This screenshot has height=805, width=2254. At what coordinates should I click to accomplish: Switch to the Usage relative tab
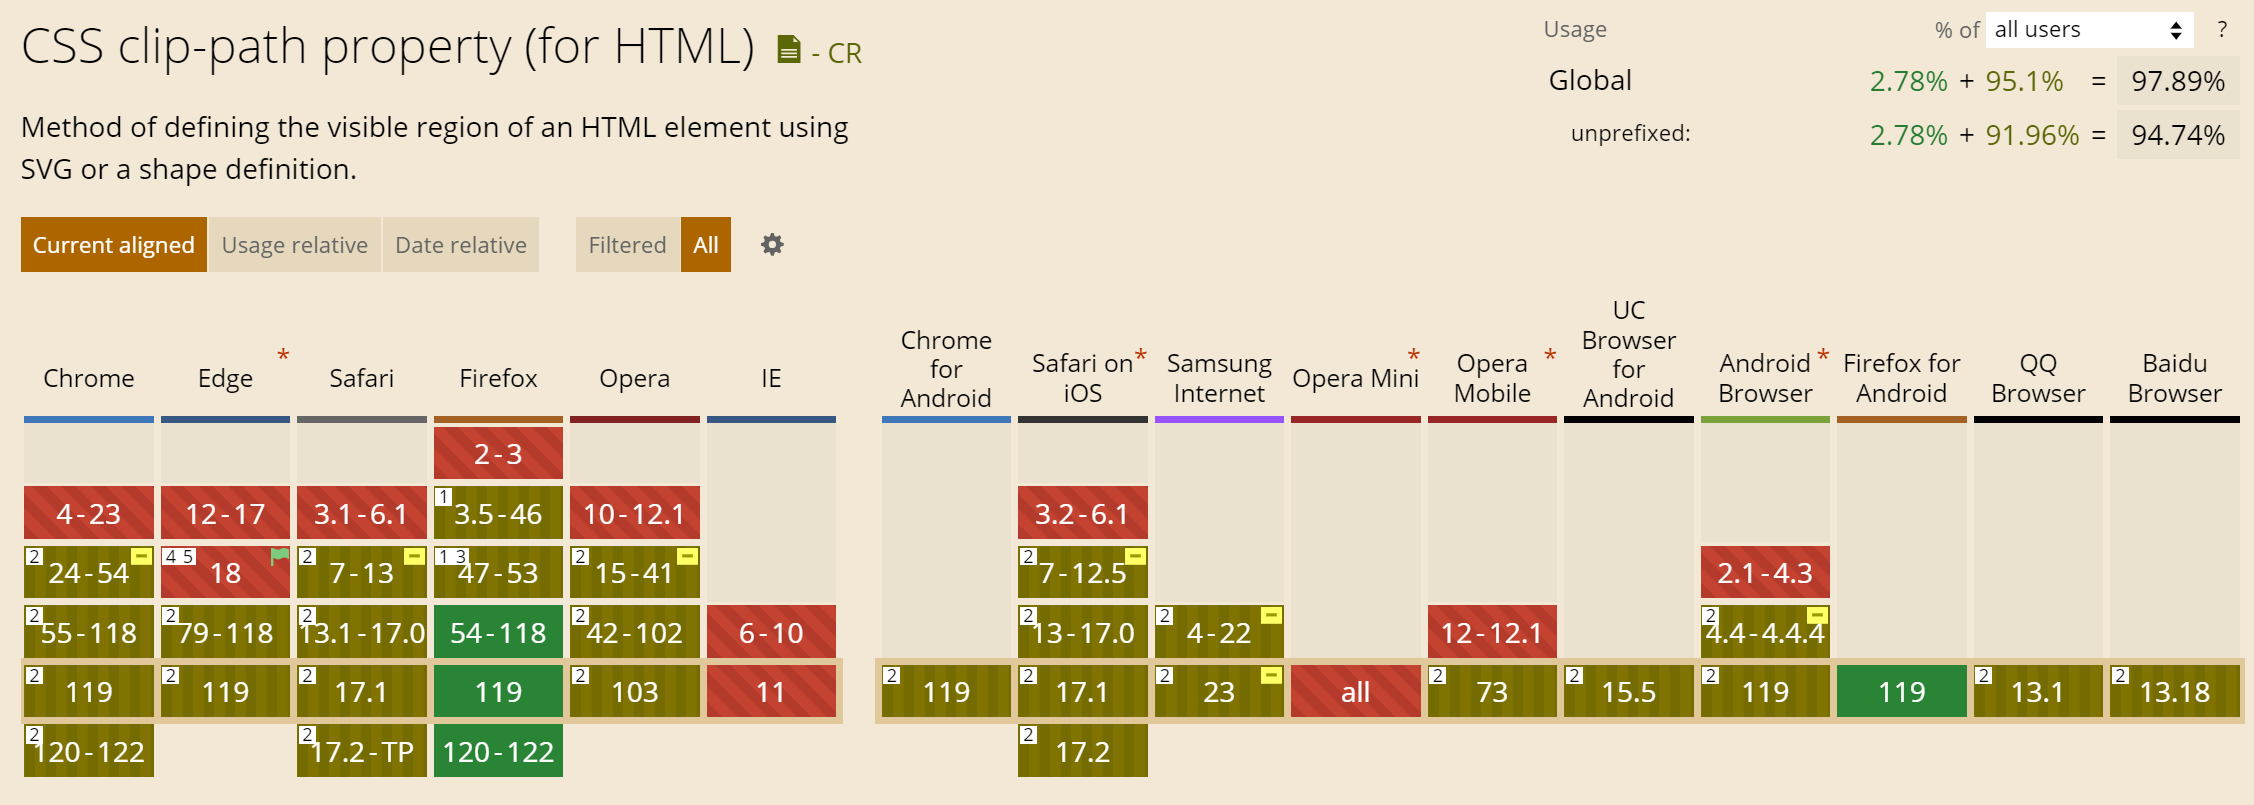pos(295,245)
